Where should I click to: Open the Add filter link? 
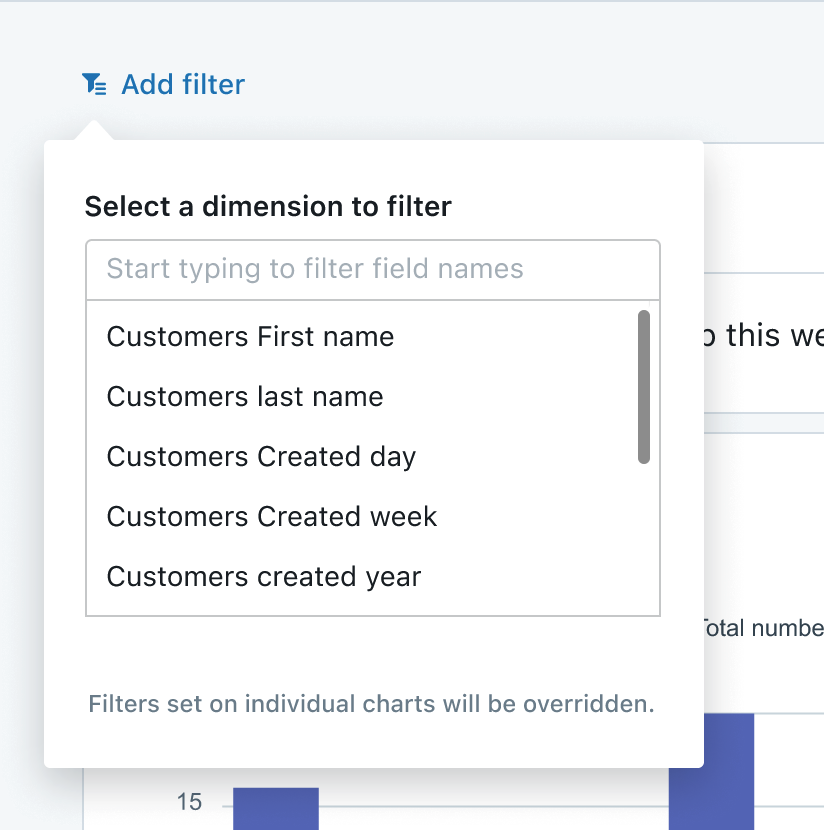tap(183, 84)
